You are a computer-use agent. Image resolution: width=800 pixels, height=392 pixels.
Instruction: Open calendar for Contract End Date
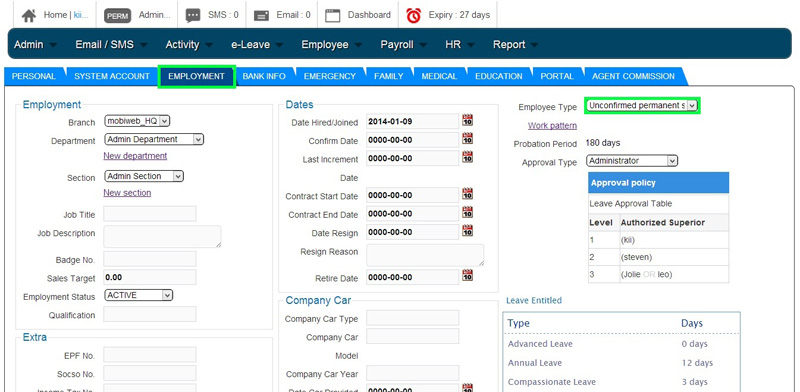pyautogui.click(x=467, y=212)
